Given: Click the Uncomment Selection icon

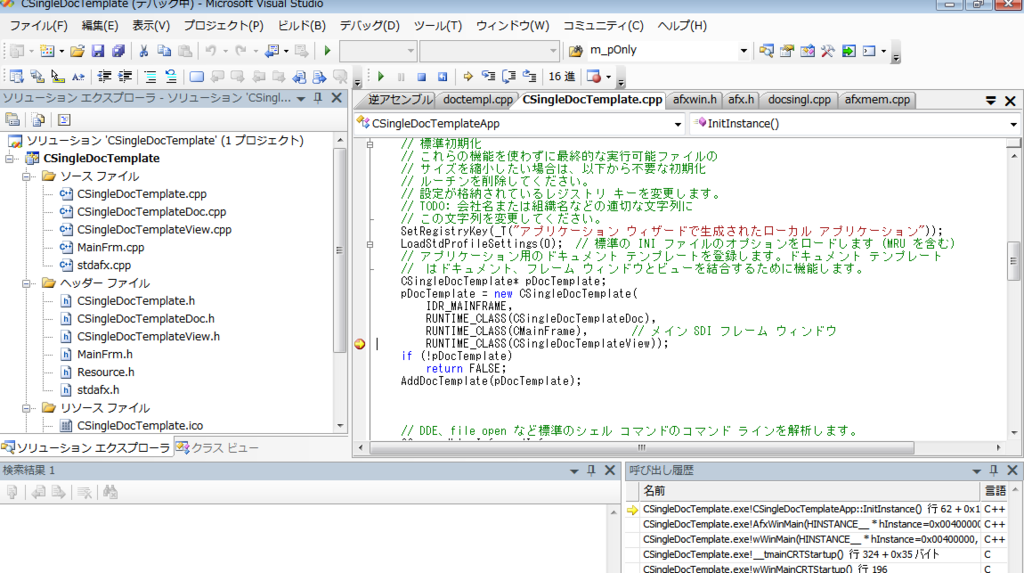Looking at the screenshot, I should pos(170,76).
